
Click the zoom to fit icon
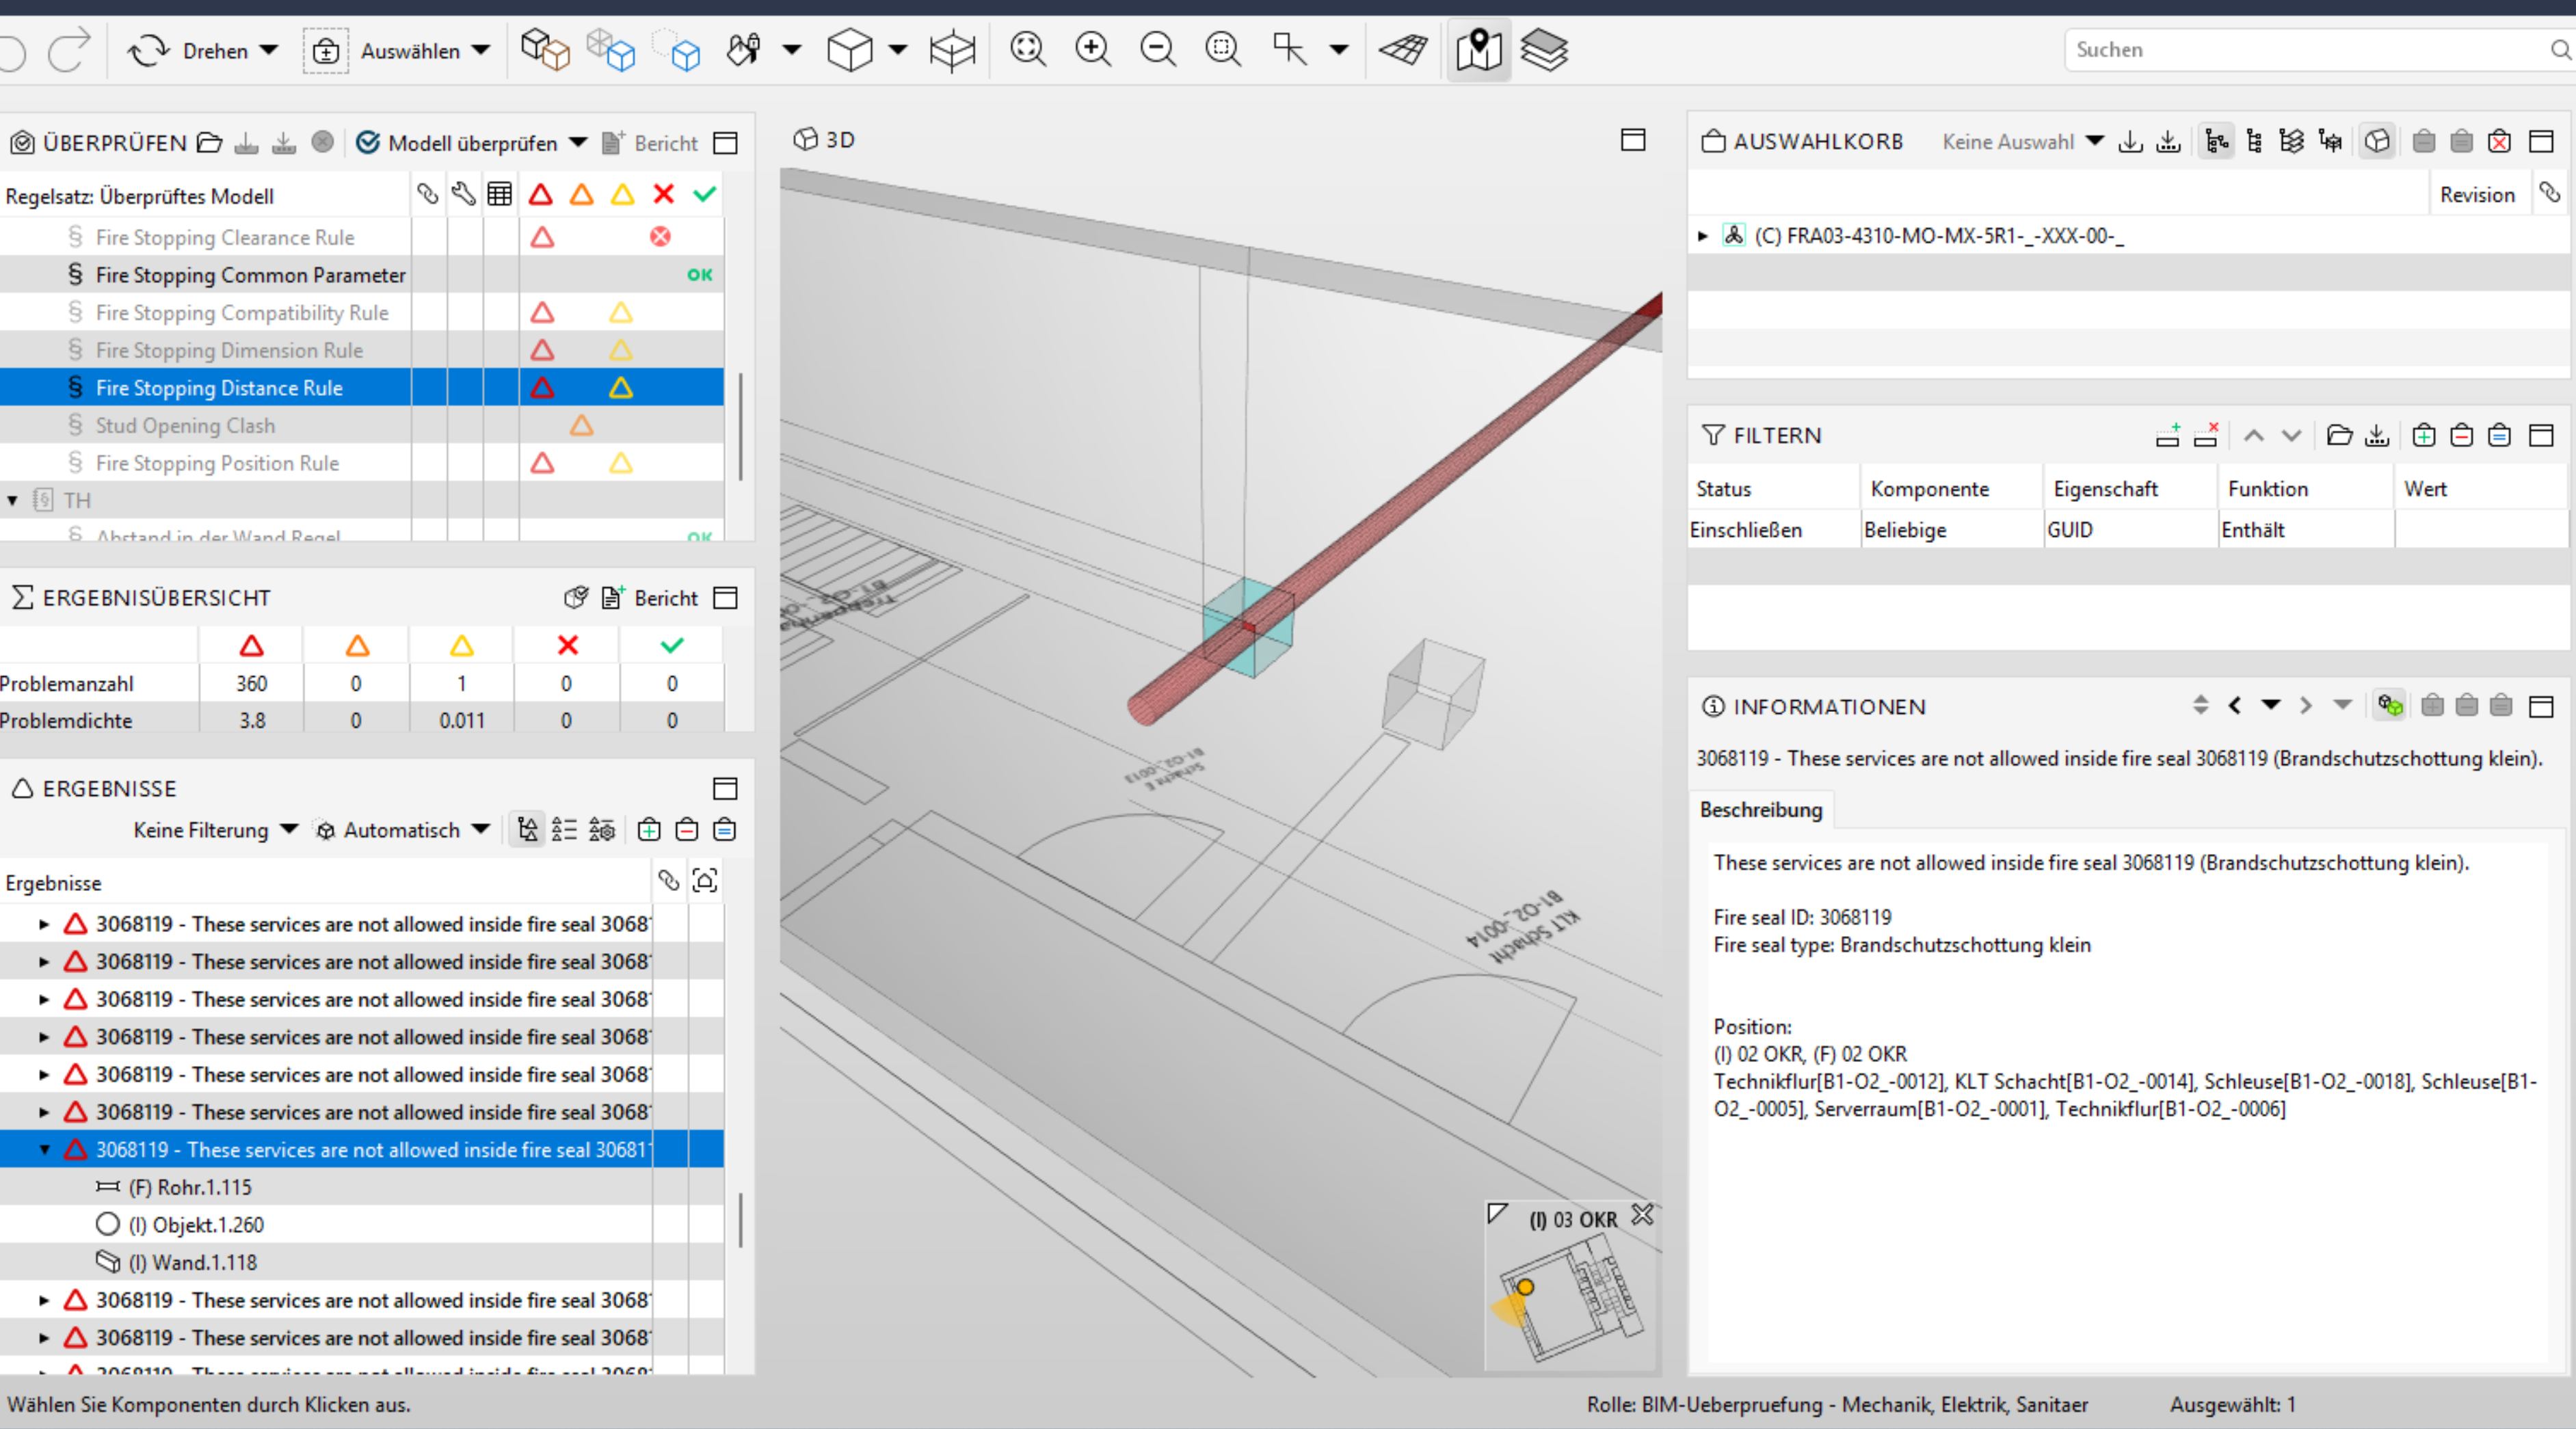pos(1028,49)
